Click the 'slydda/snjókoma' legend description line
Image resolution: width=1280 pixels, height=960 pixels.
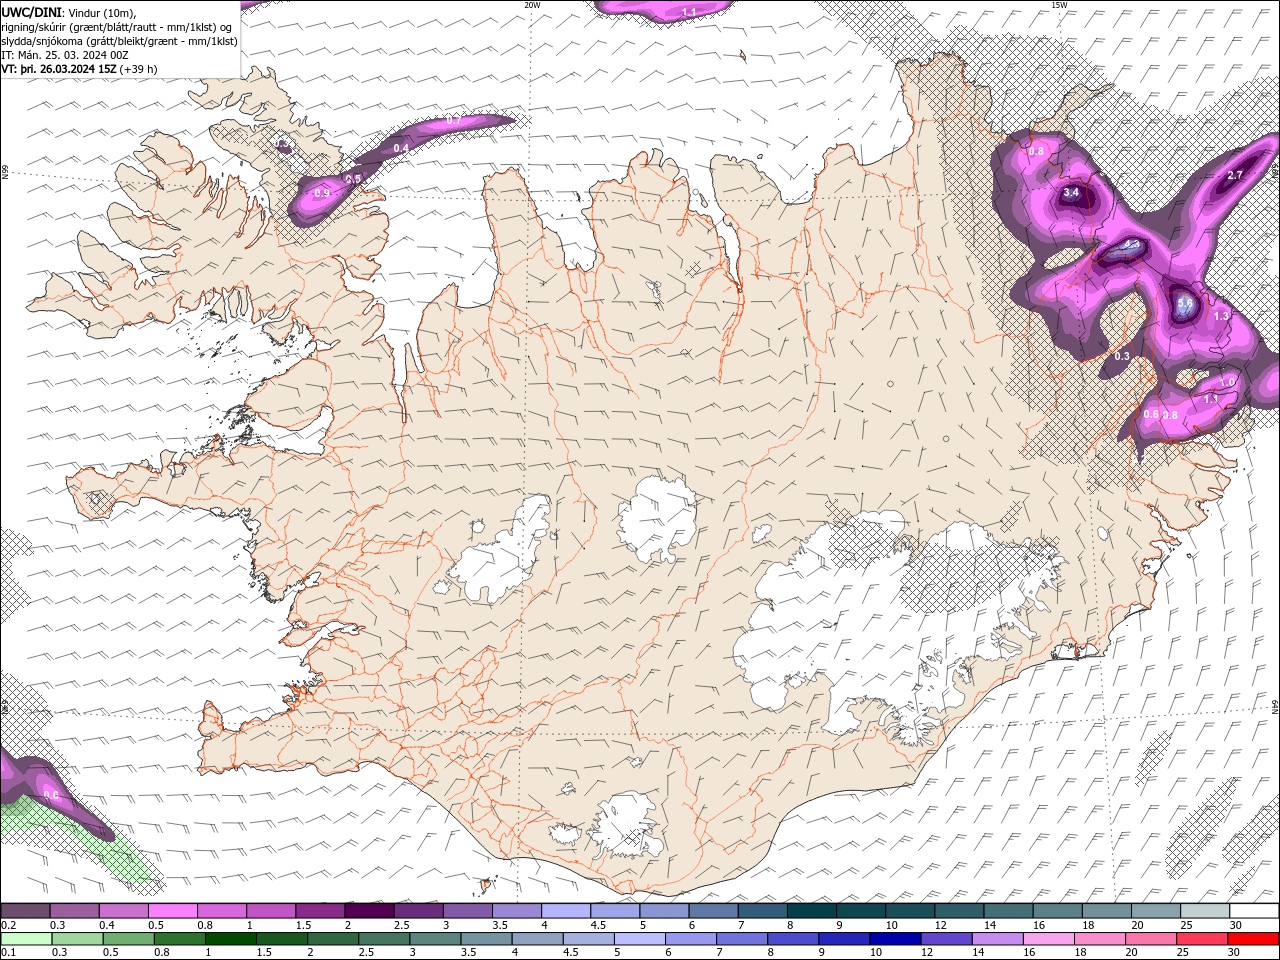point(120,41)
